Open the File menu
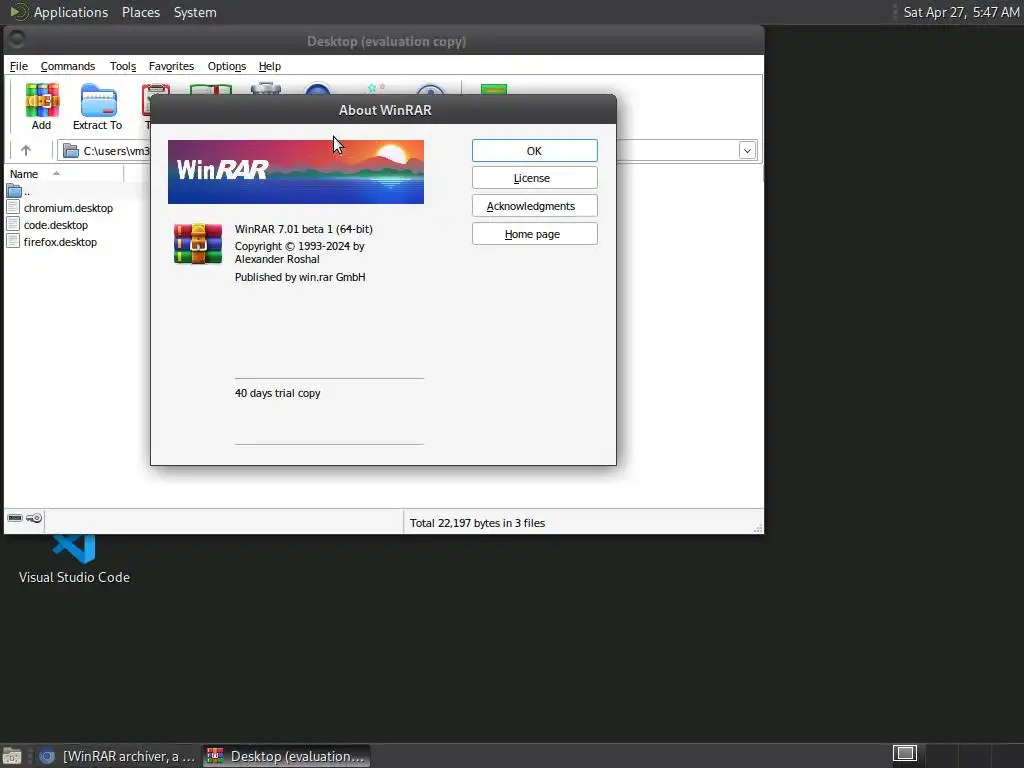 [x=18, y=66]
